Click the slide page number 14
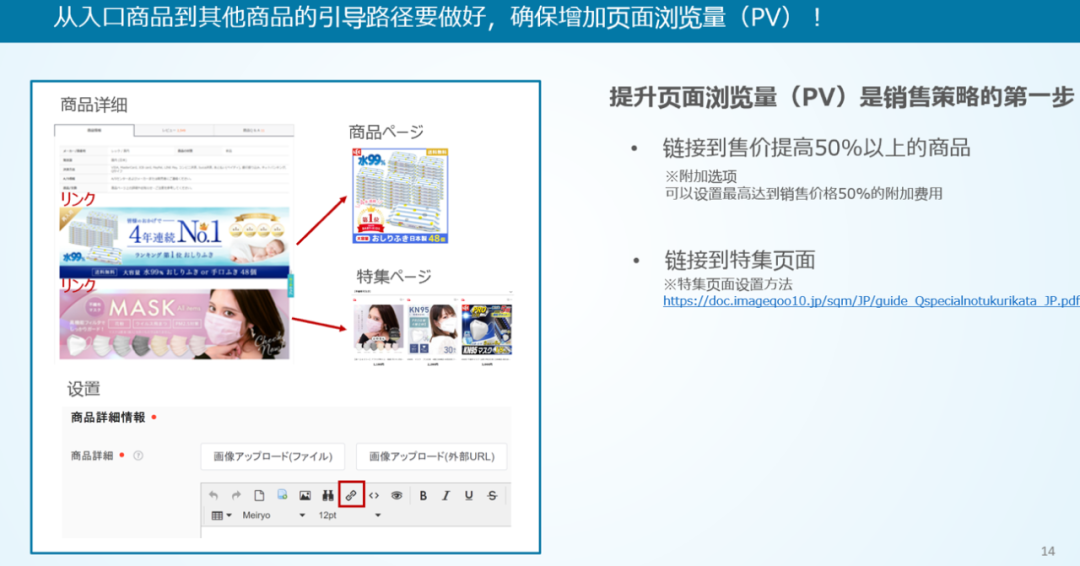 1048,552
